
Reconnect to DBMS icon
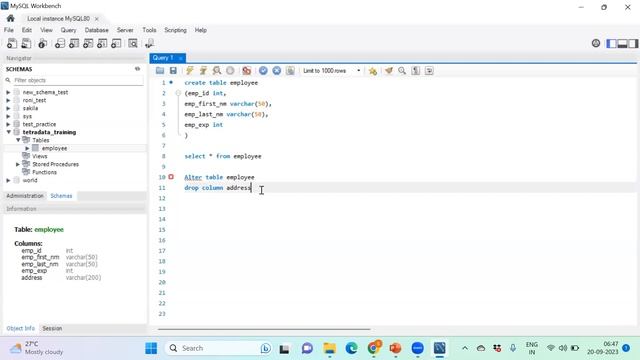(149, 43)
